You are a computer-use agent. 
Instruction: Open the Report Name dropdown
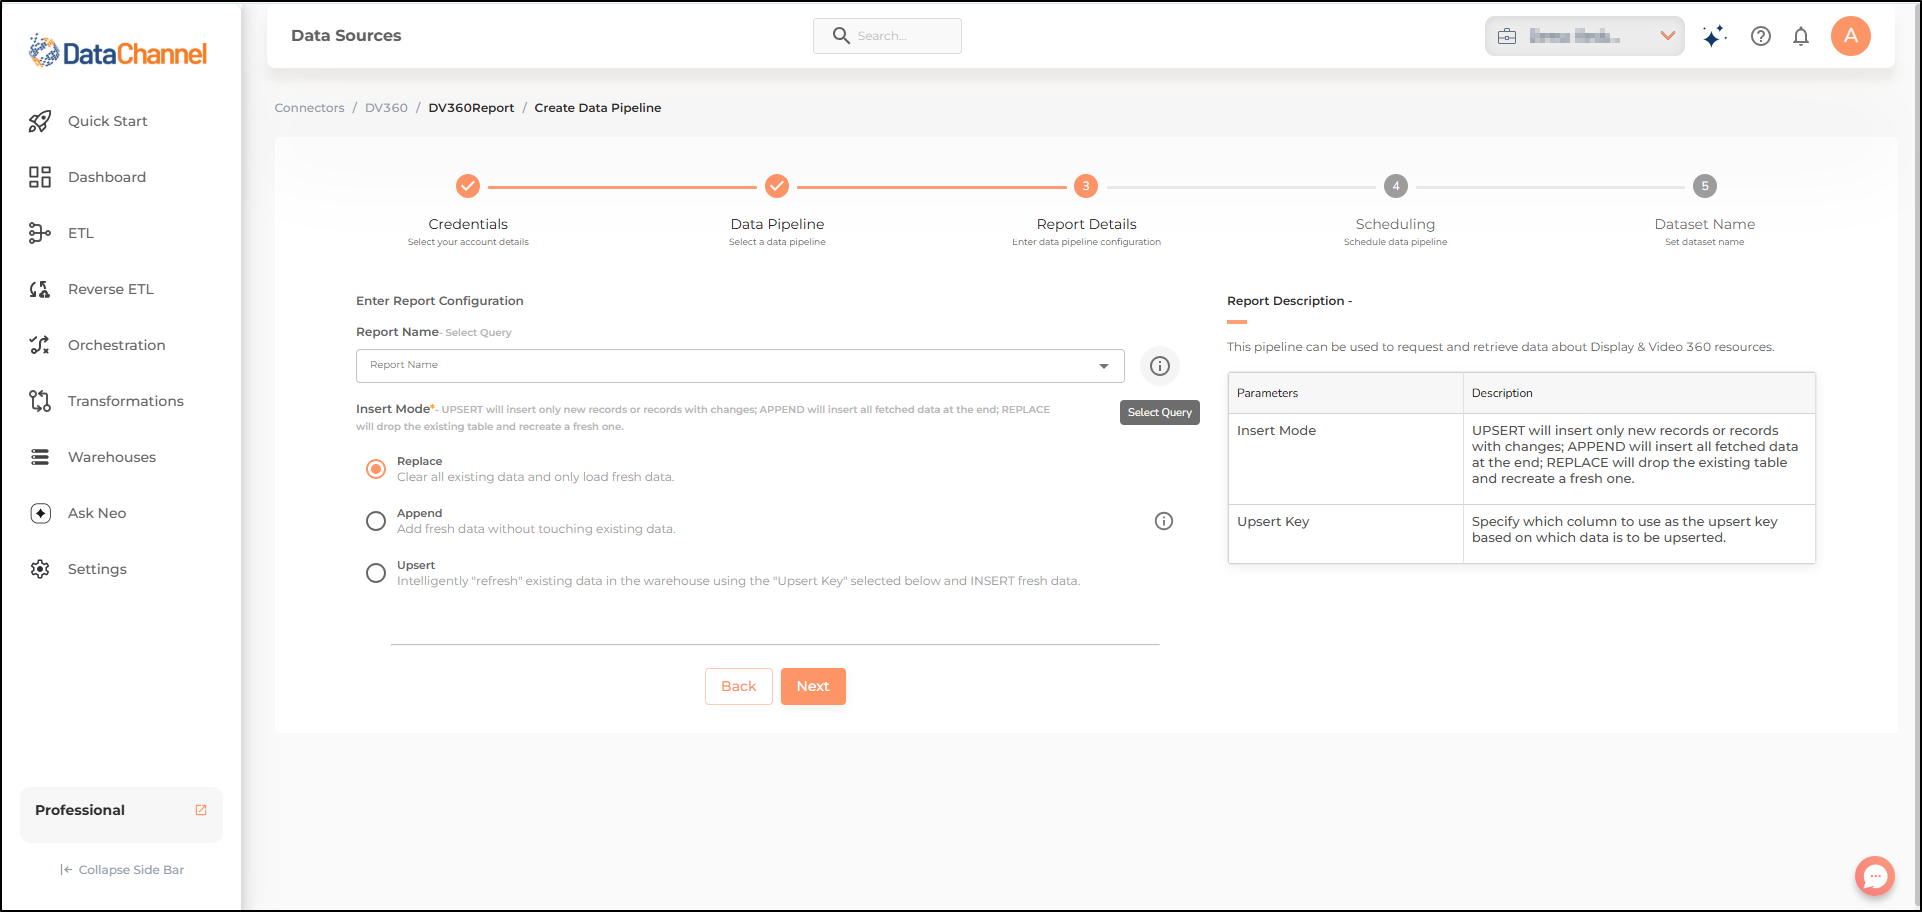pyautogui.click(x=740, y=366)
